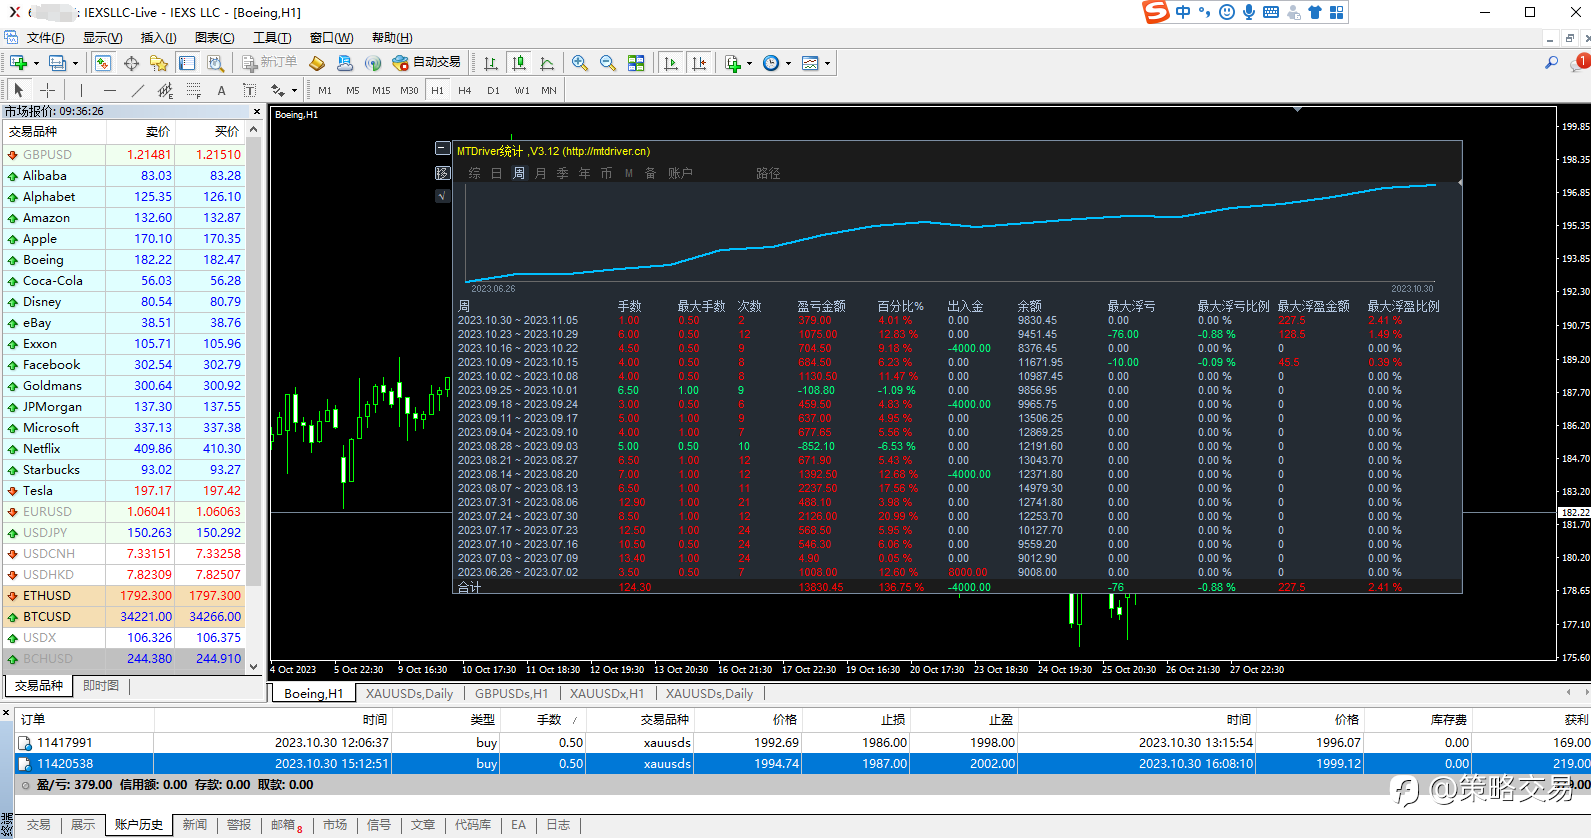Open the 工具(T) menu

click(272, 38)
